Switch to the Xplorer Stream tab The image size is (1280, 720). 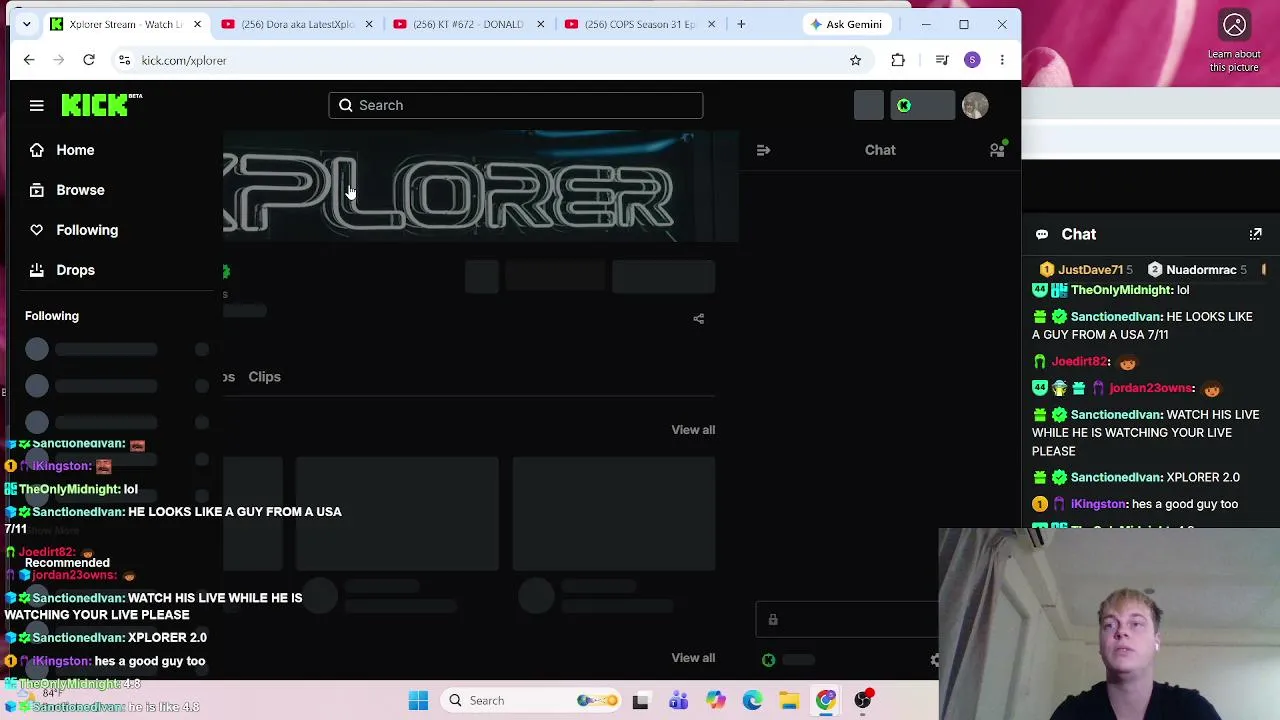pos(127,24)
